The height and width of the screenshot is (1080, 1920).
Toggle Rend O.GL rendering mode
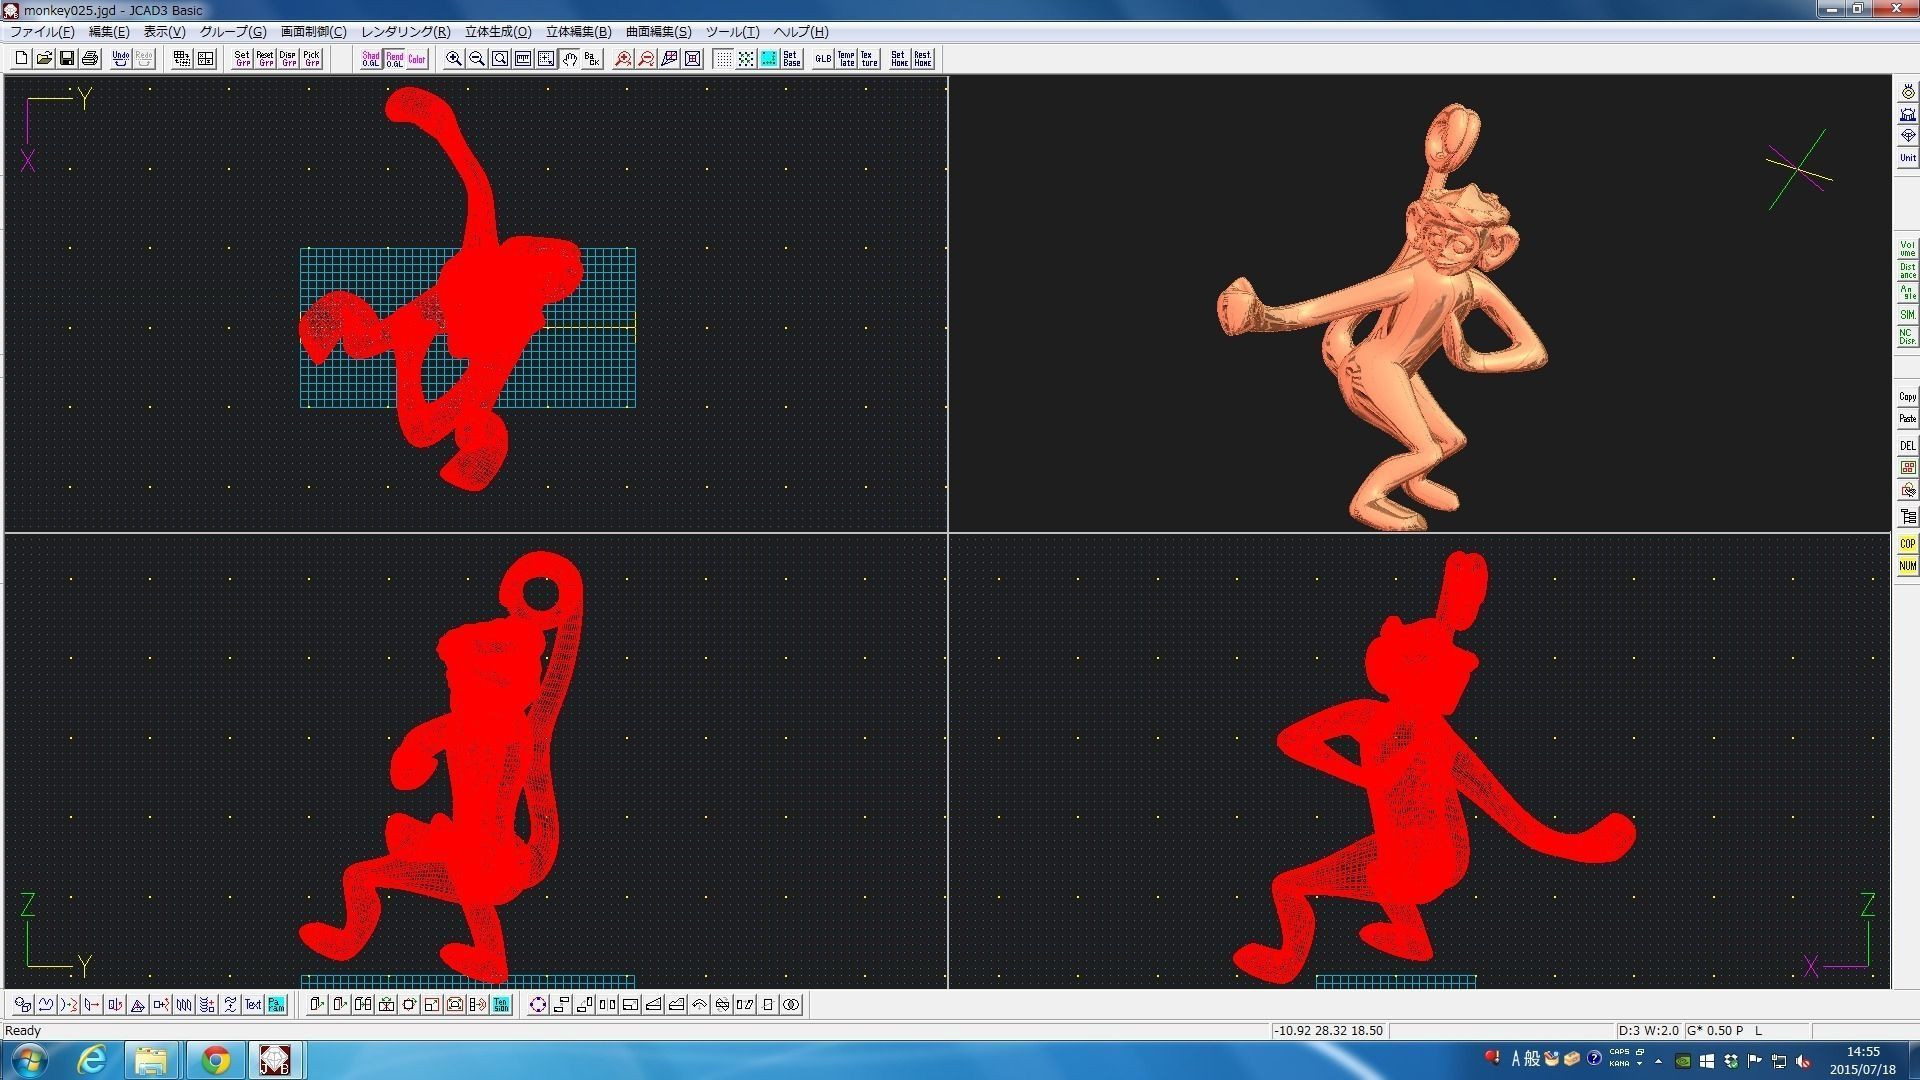(x=394, y=59)
